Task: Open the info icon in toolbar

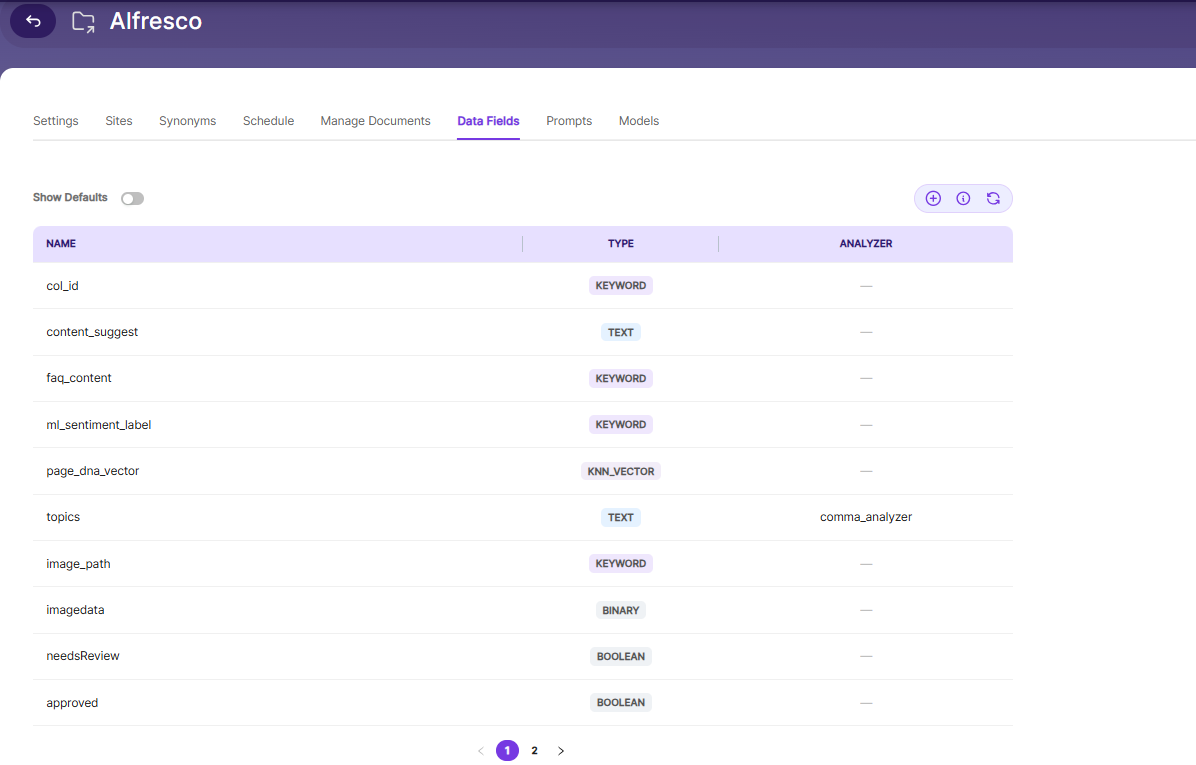Action: click(x=963, y=198)
